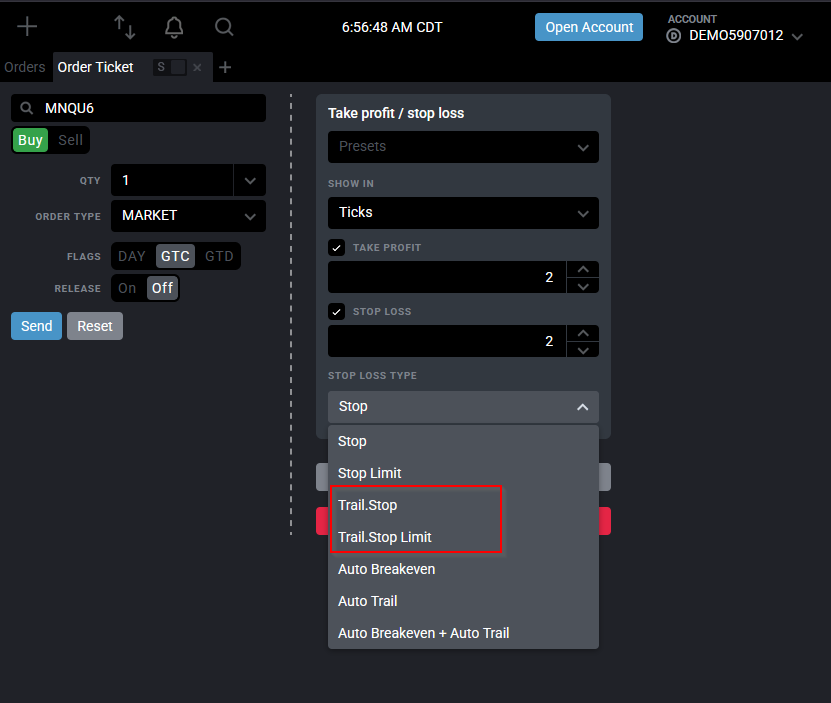Choose Auto Breakeven option
831x703 pixels.
[x=463, y=569]
